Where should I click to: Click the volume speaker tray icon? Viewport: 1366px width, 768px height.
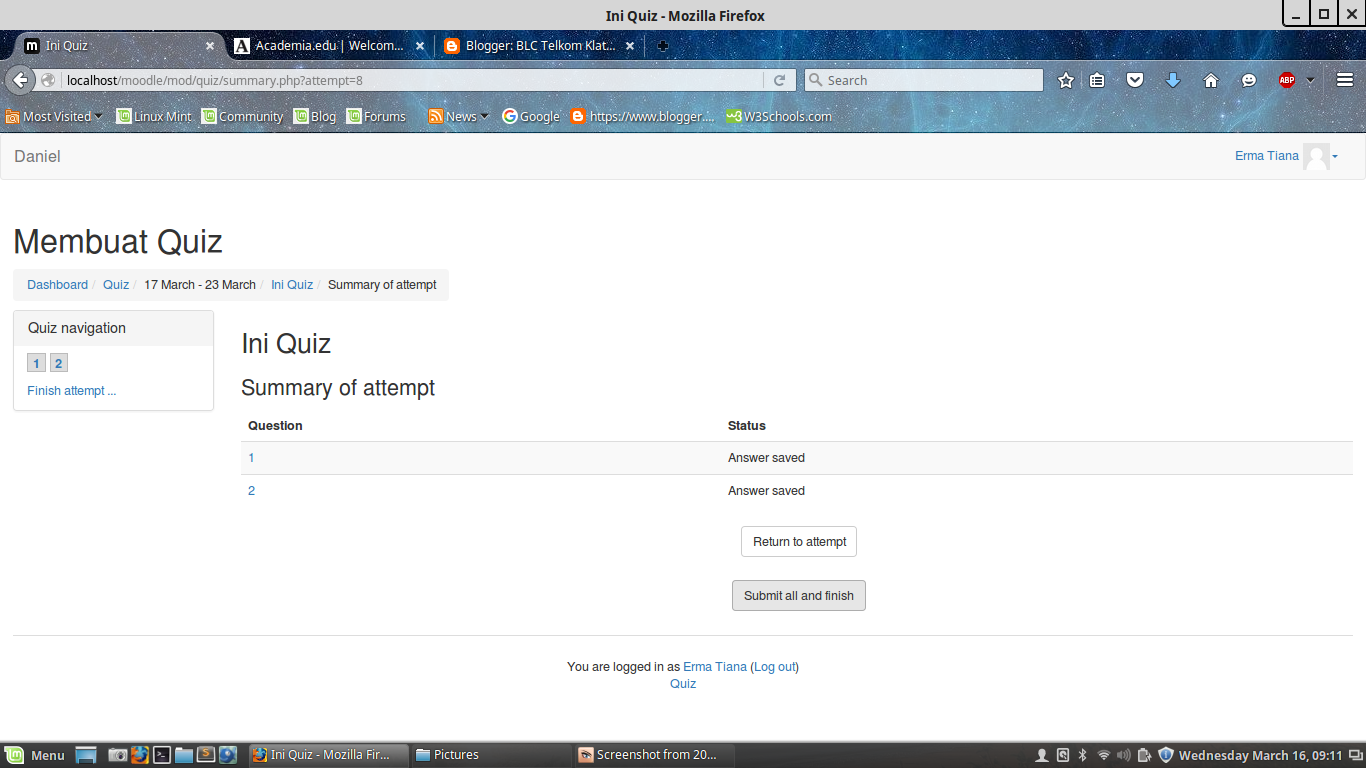1123,755
